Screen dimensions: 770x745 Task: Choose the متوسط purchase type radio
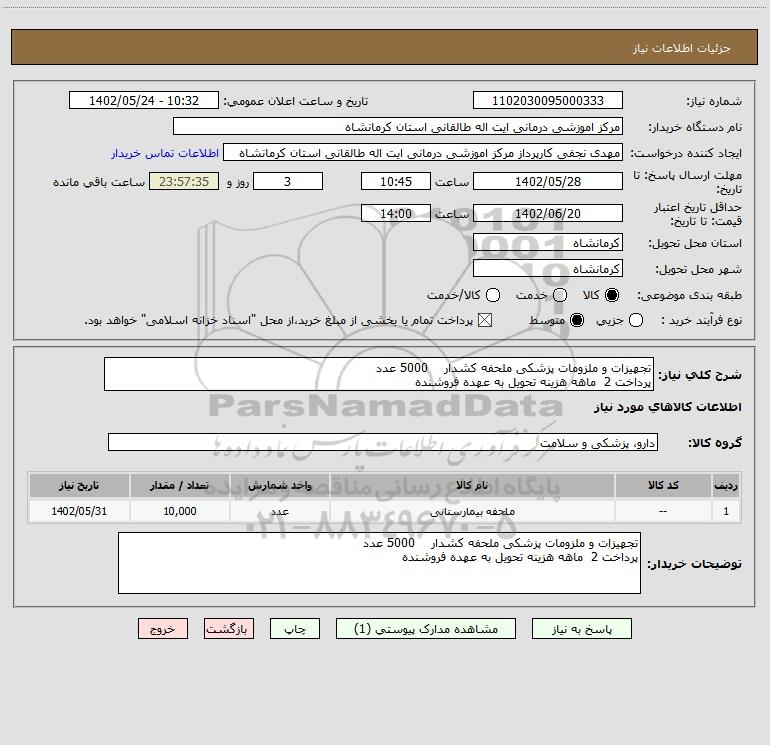[x=577, y=320]
